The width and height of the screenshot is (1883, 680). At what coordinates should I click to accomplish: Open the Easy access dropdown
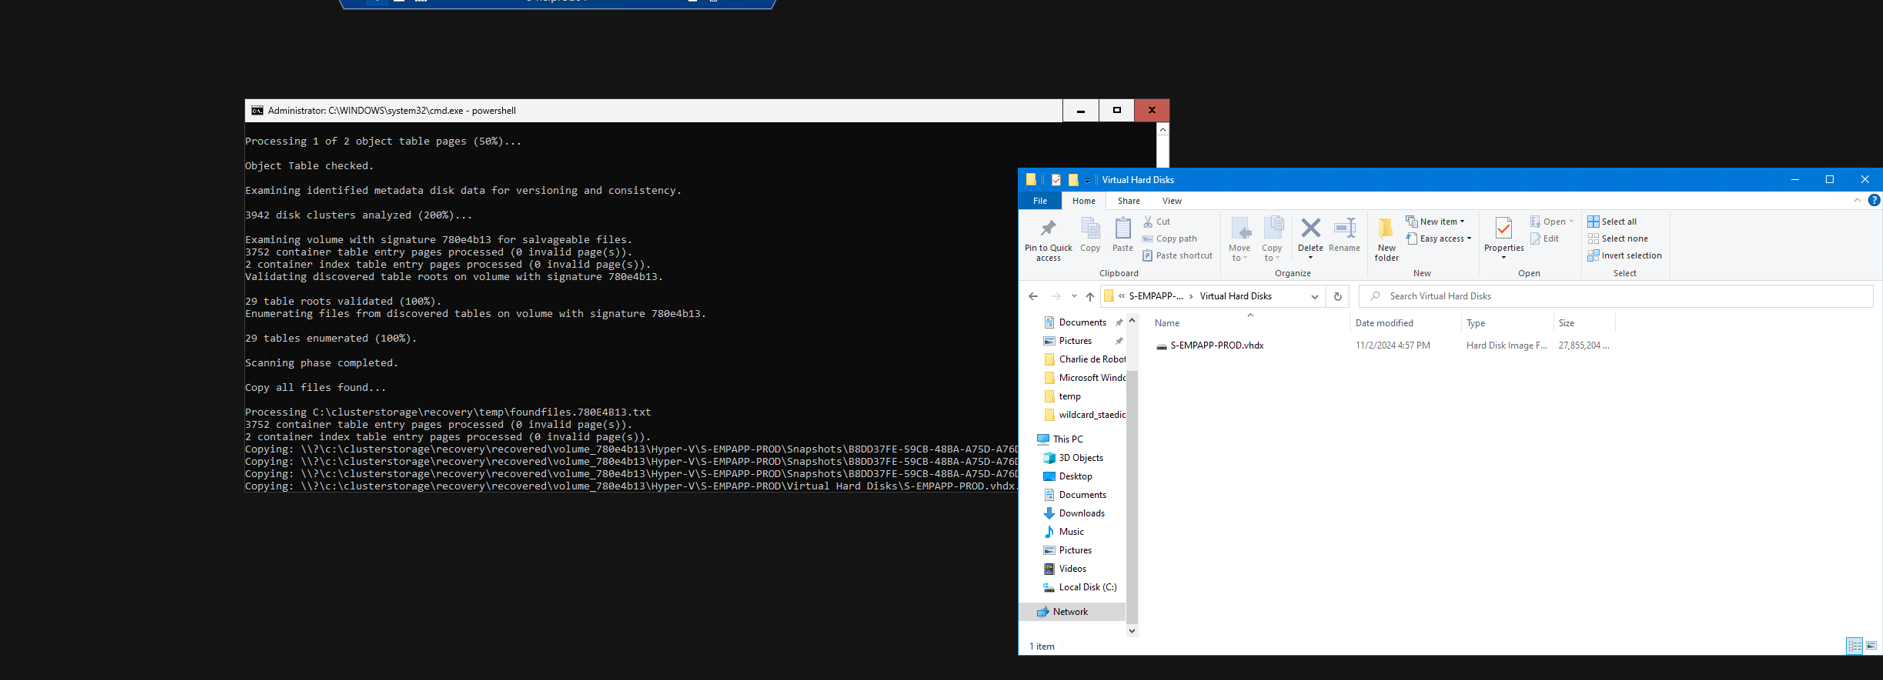tap(1439, 239)
